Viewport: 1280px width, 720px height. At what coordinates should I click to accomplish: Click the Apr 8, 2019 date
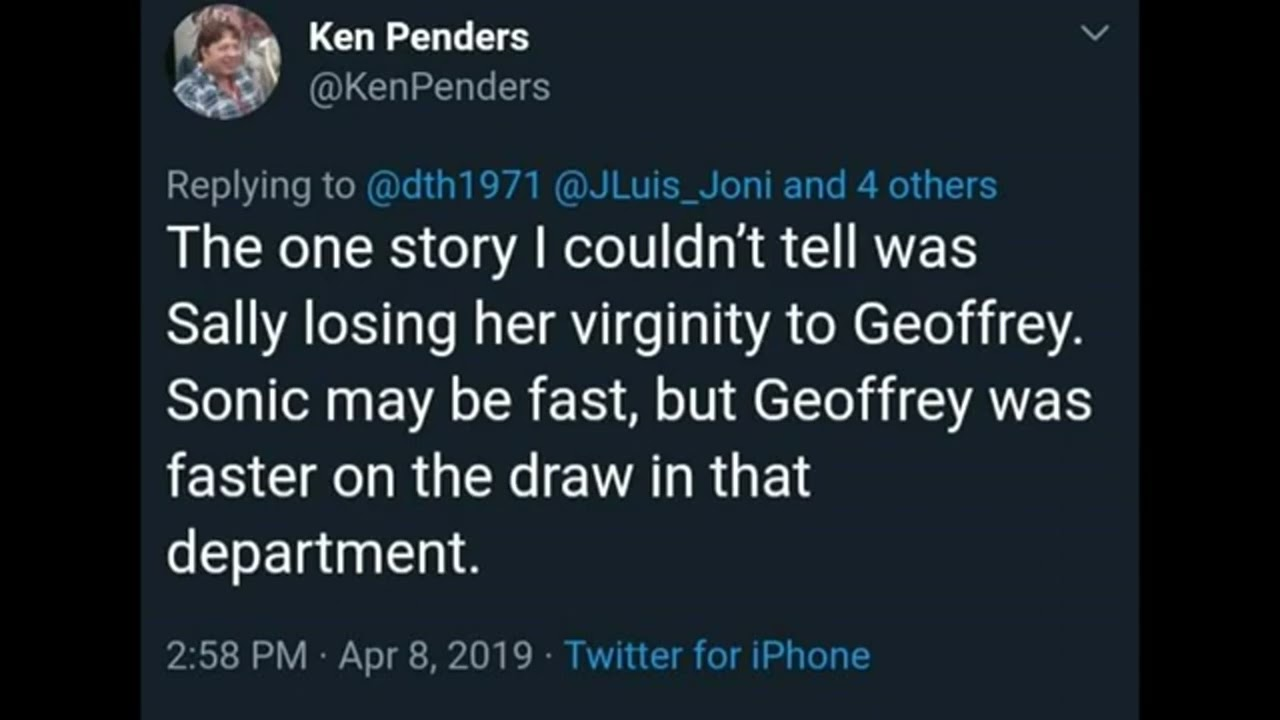(435, 655)
